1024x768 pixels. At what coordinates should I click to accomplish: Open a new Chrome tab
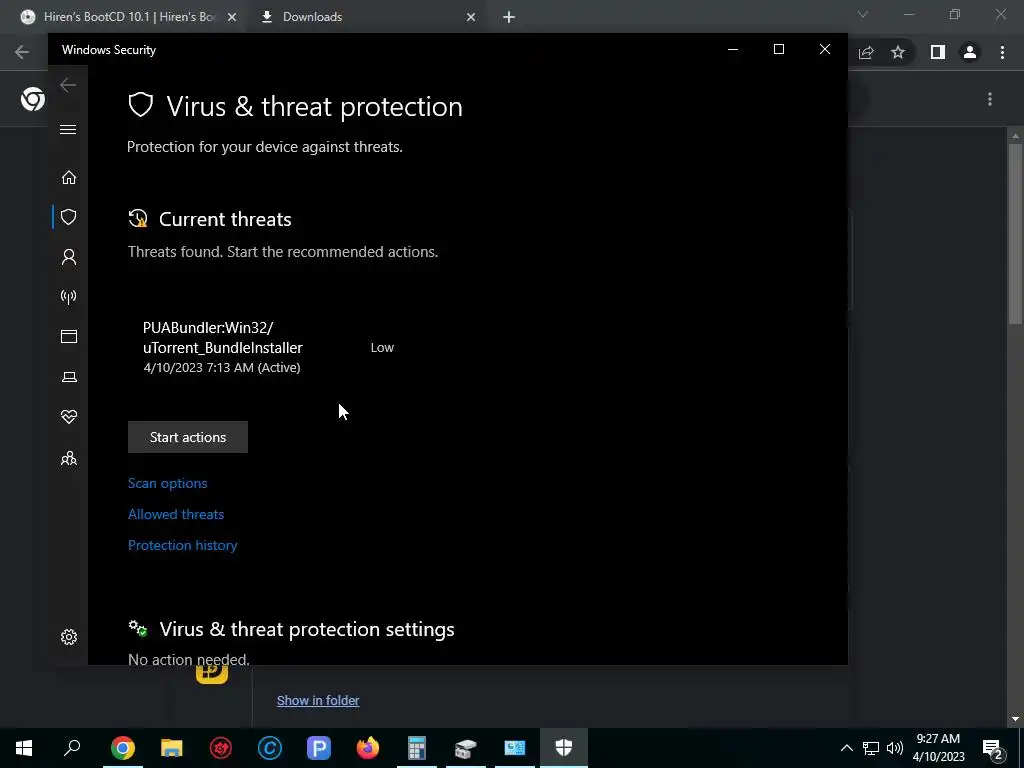509,18
